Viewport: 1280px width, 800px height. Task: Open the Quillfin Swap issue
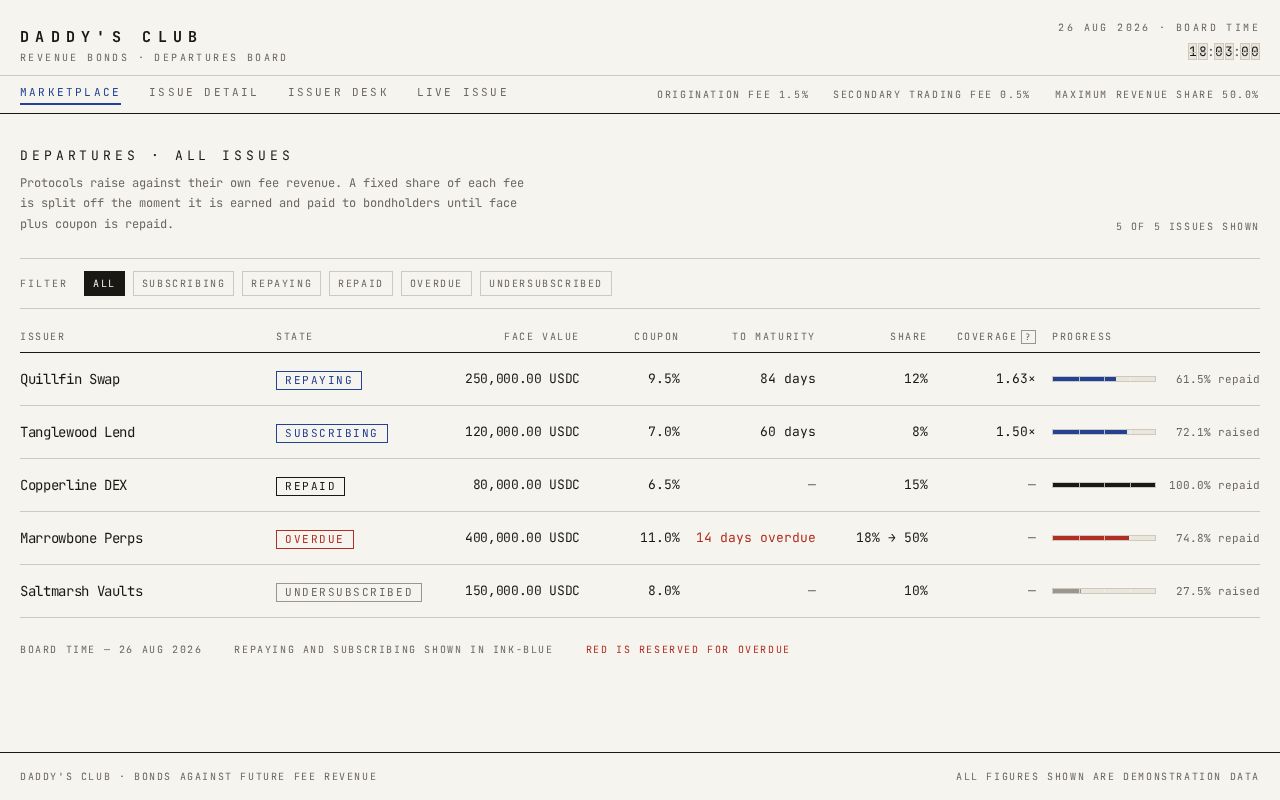coord(640,380)
